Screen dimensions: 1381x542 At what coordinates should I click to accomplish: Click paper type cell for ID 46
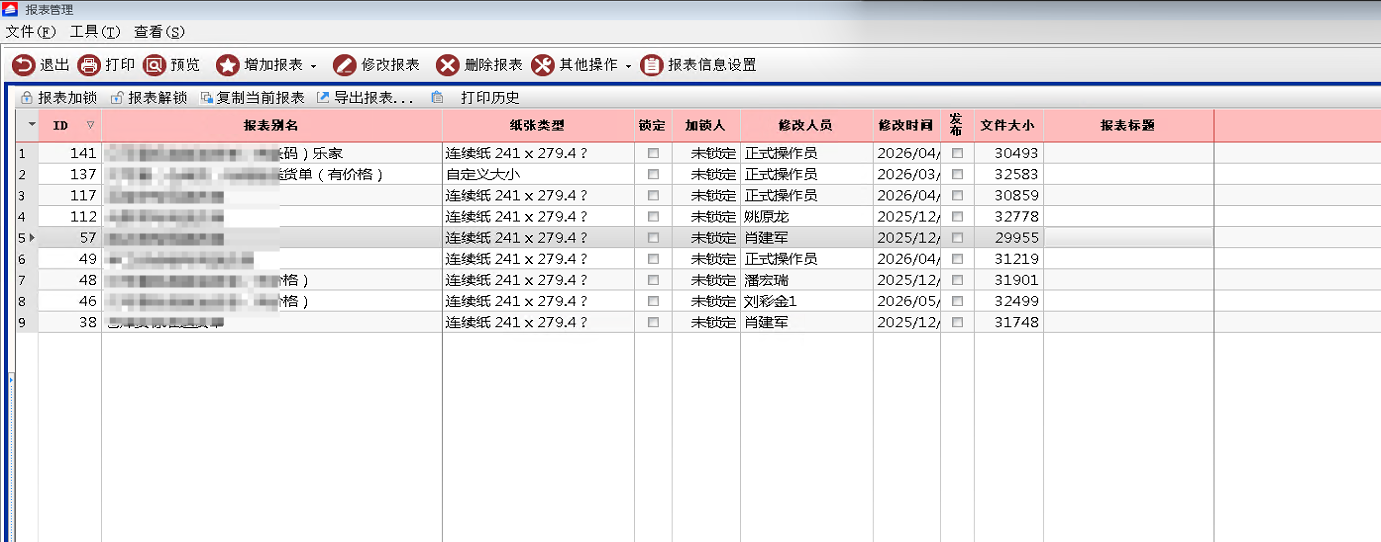pyautogui.click(x=538, y=301)
